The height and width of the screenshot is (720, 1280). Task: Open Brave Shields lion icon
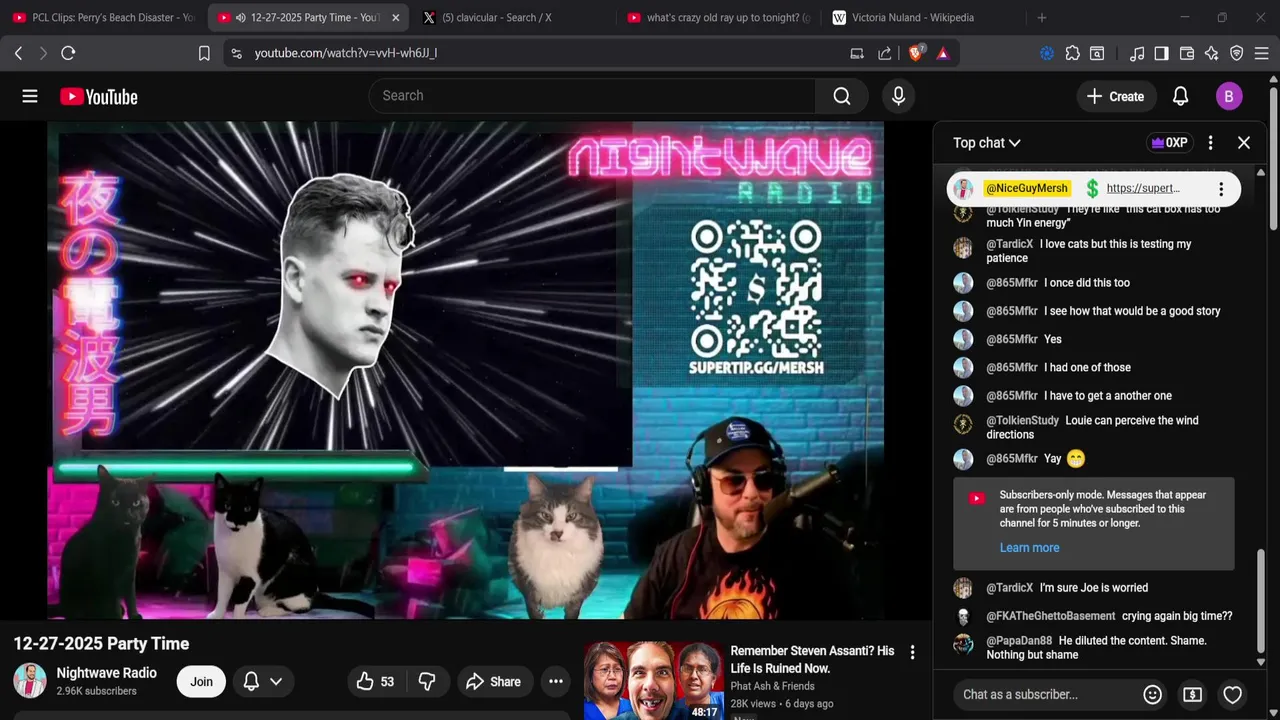pyautogui.click(x=915, y=53)
